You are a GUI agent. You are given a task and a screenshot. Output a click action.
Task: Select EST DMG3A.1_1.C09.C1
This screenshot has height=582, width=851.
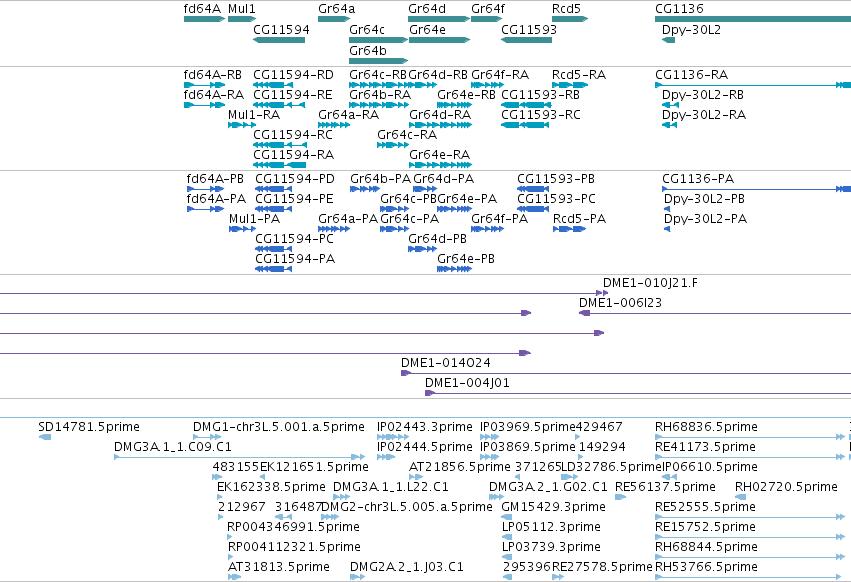coord(239,457)
